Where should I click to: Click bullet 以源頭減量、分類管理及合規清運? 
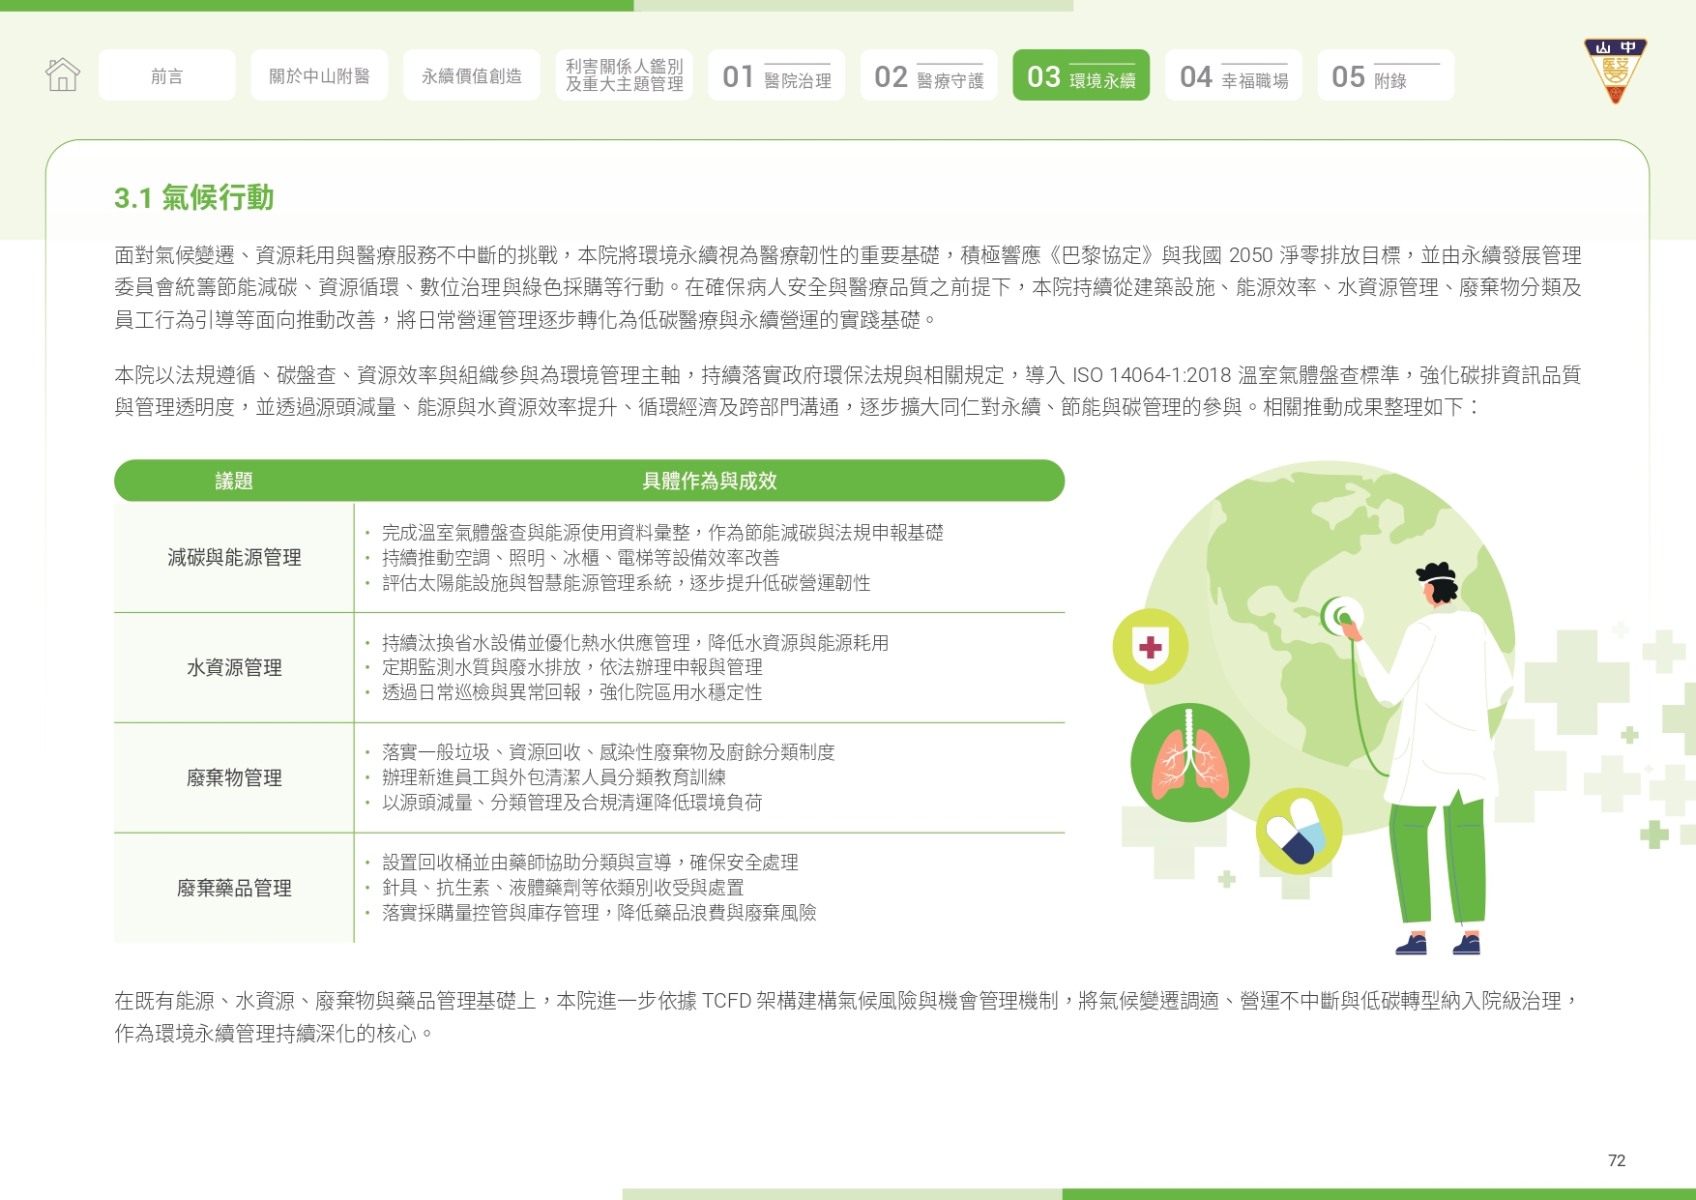pyautogui.click(x=572, y=802)
